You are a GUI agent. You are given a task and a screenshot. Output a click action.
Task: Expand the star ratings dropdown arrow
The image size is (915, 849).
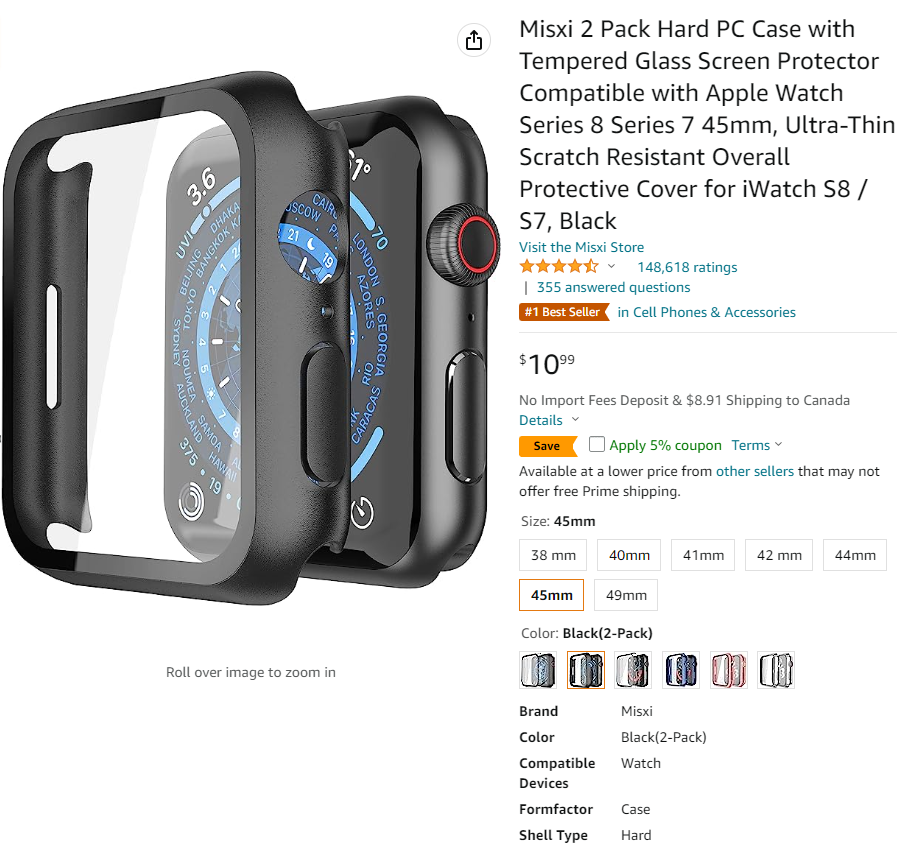(611, 266)
